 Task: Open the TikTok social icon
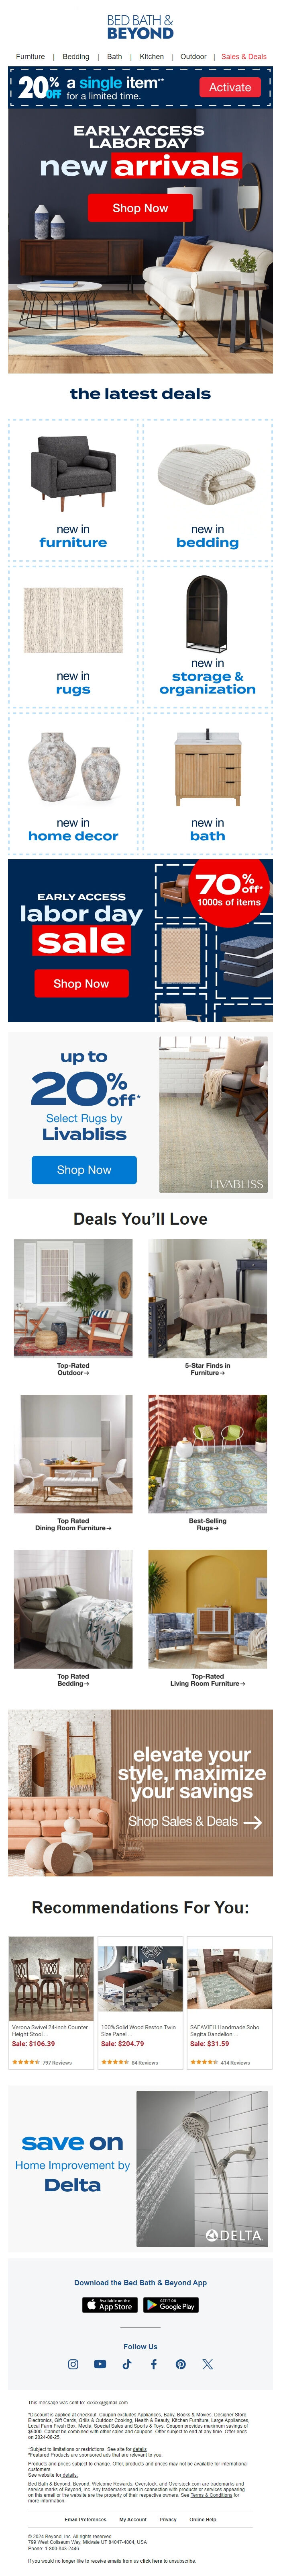(x=127, y=2364)
